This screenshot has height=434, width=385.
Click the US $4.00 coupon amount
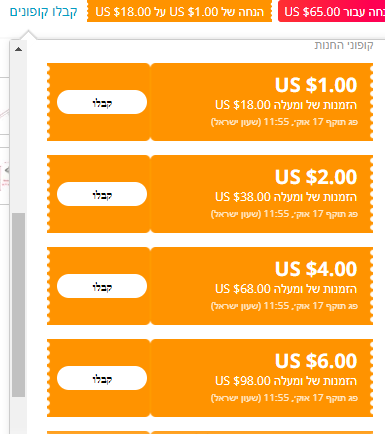point(316,269)
